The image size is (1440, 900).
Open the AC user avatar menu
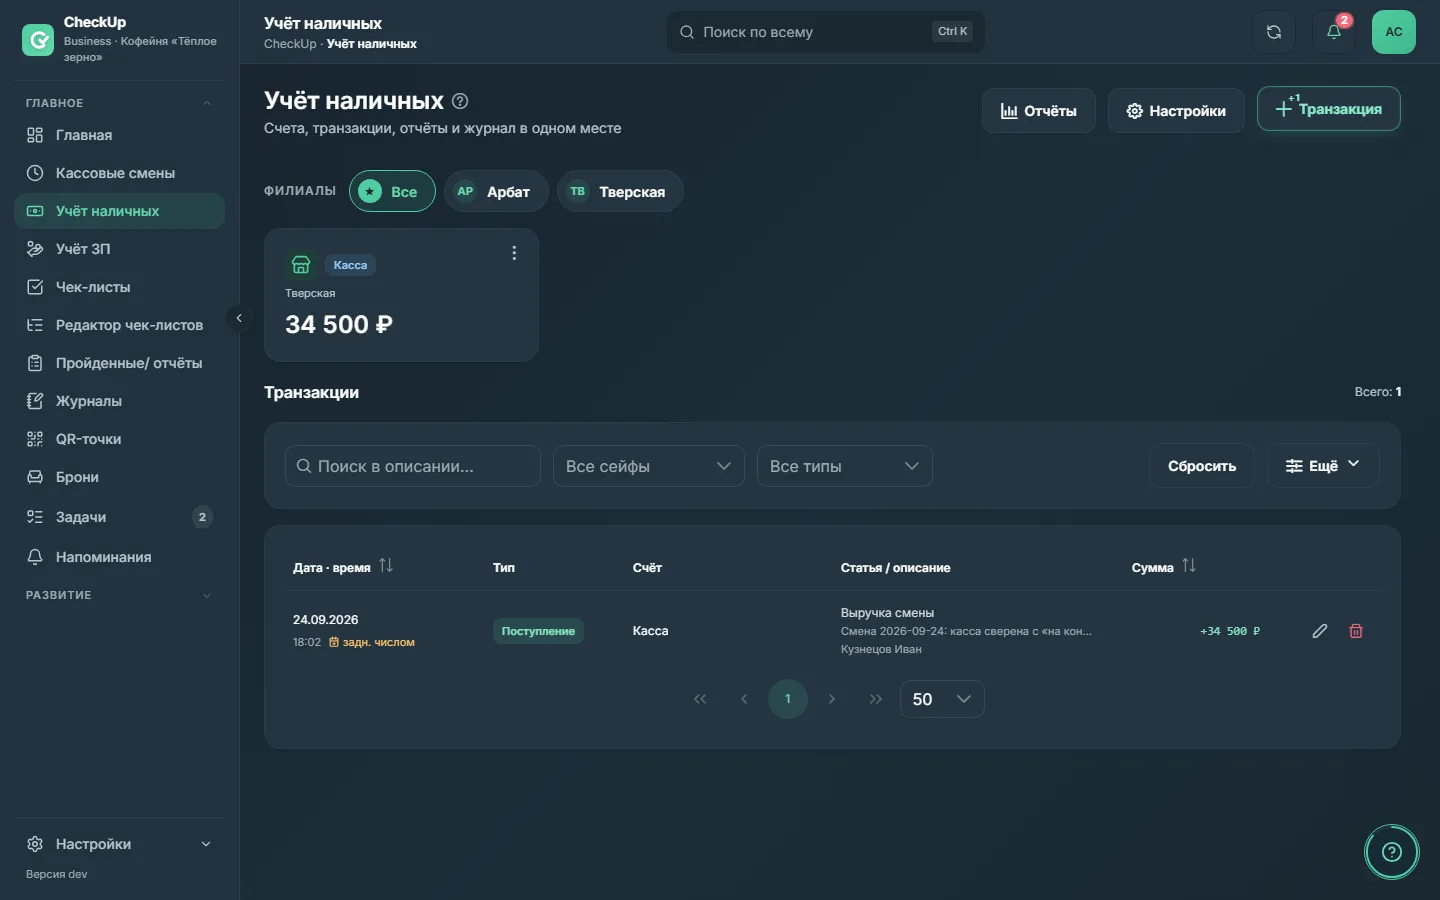tap(1394, 32)
